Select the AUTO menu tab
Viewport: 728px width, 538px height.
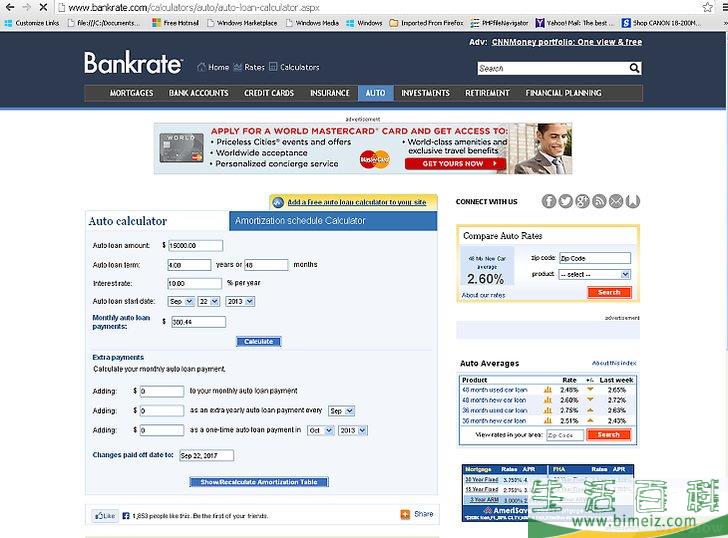[x=376, y=93]
